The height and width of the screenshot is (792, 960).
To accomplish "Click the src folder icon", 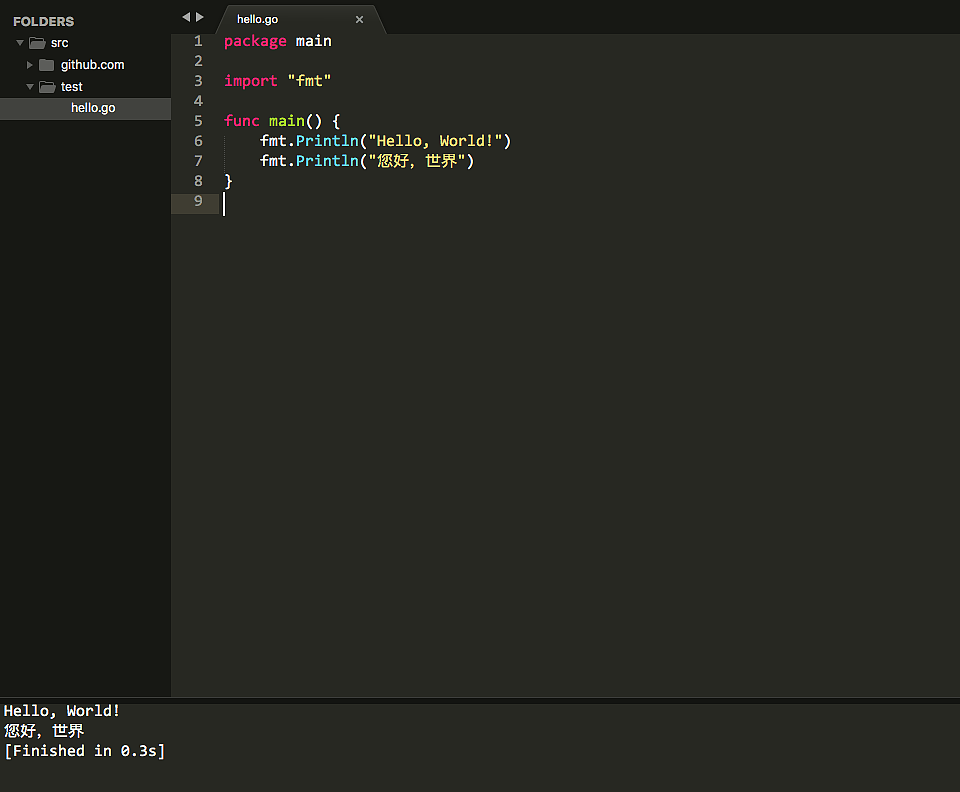I will (38, 43).
